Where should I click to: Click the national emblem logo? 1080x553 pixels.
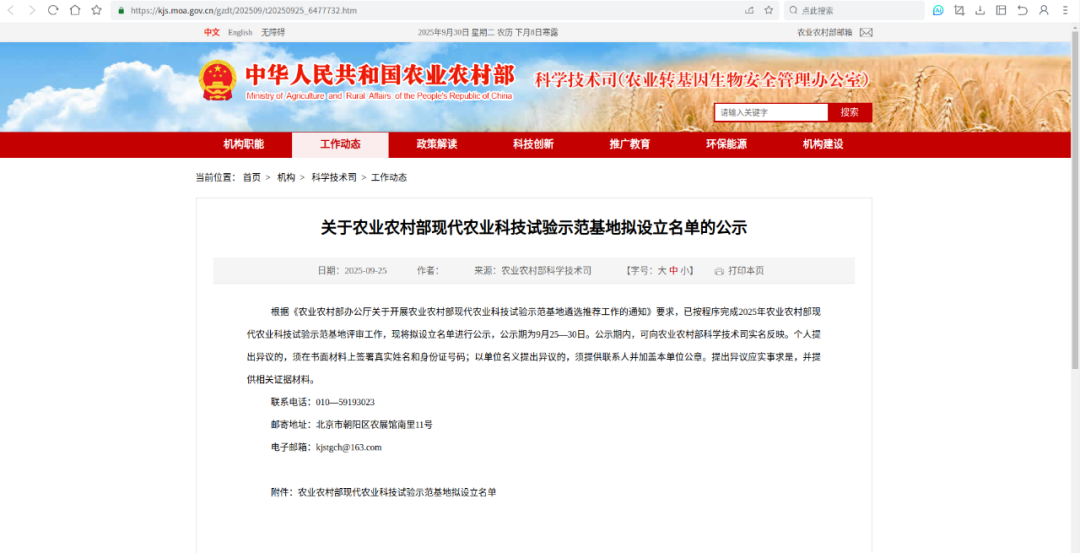point(218,81)
